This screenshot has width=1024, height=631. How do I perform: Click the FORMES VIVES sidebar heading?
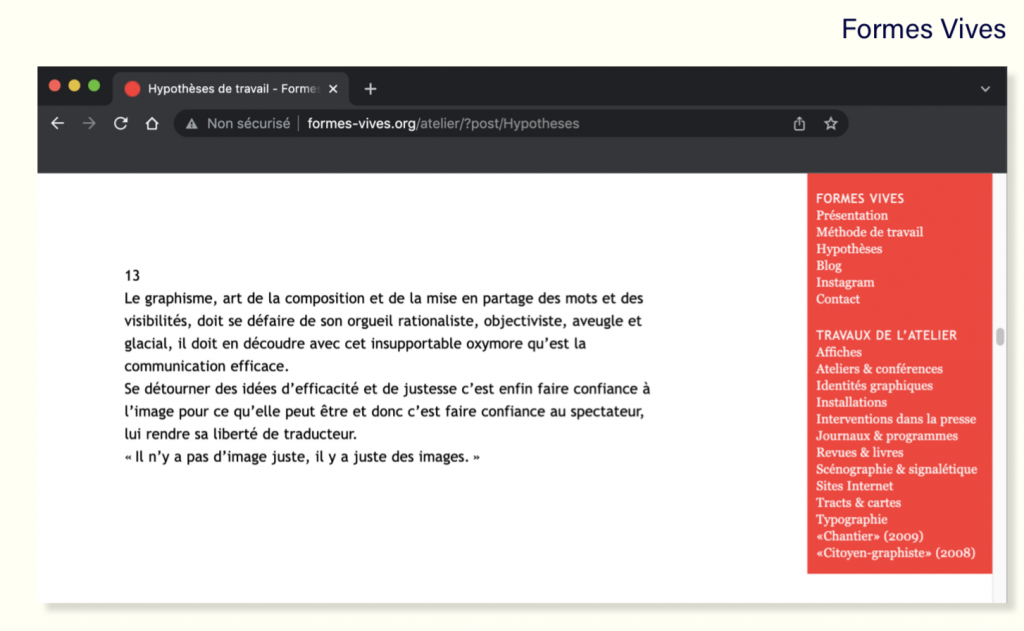click(x=860, y=199)
